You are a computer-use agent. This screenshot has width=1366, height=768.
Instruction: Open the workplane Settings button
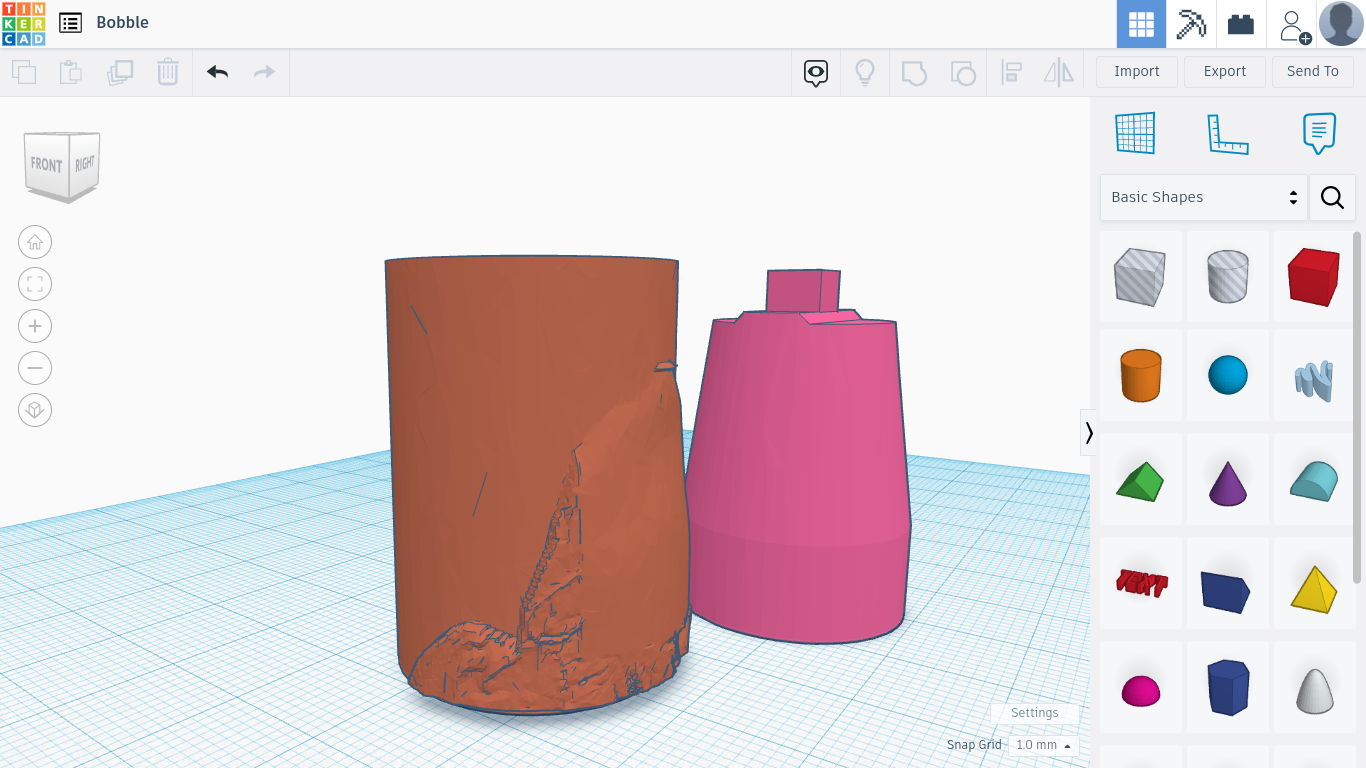click(x=1034, y=713)
